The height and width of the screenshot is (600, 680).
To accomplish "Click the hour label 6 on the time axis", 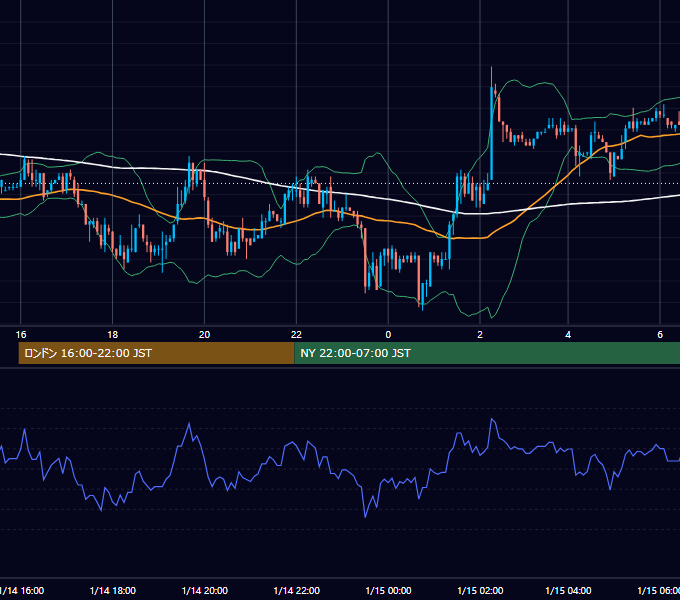I will pos(660,335).
